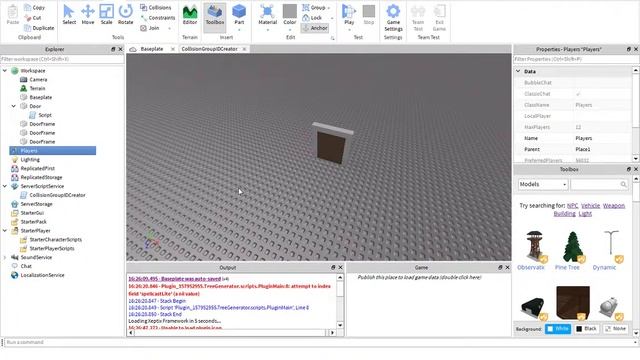
Task: Select the Script under Door
Action: coord(44,115)
